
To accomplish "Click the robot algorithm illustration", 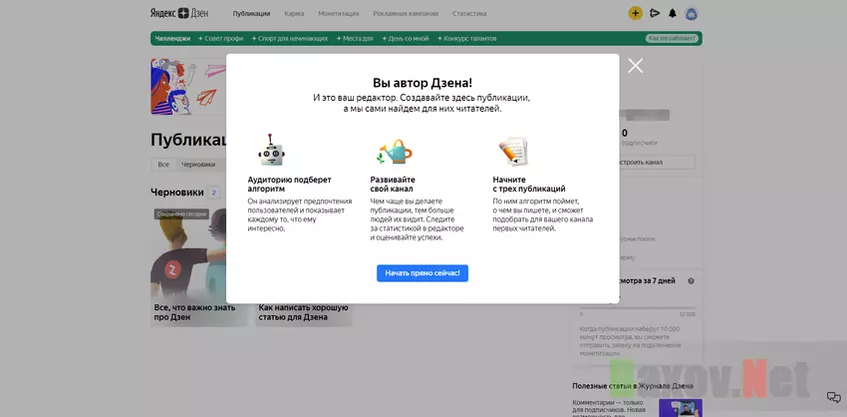I will click(271, 150).
